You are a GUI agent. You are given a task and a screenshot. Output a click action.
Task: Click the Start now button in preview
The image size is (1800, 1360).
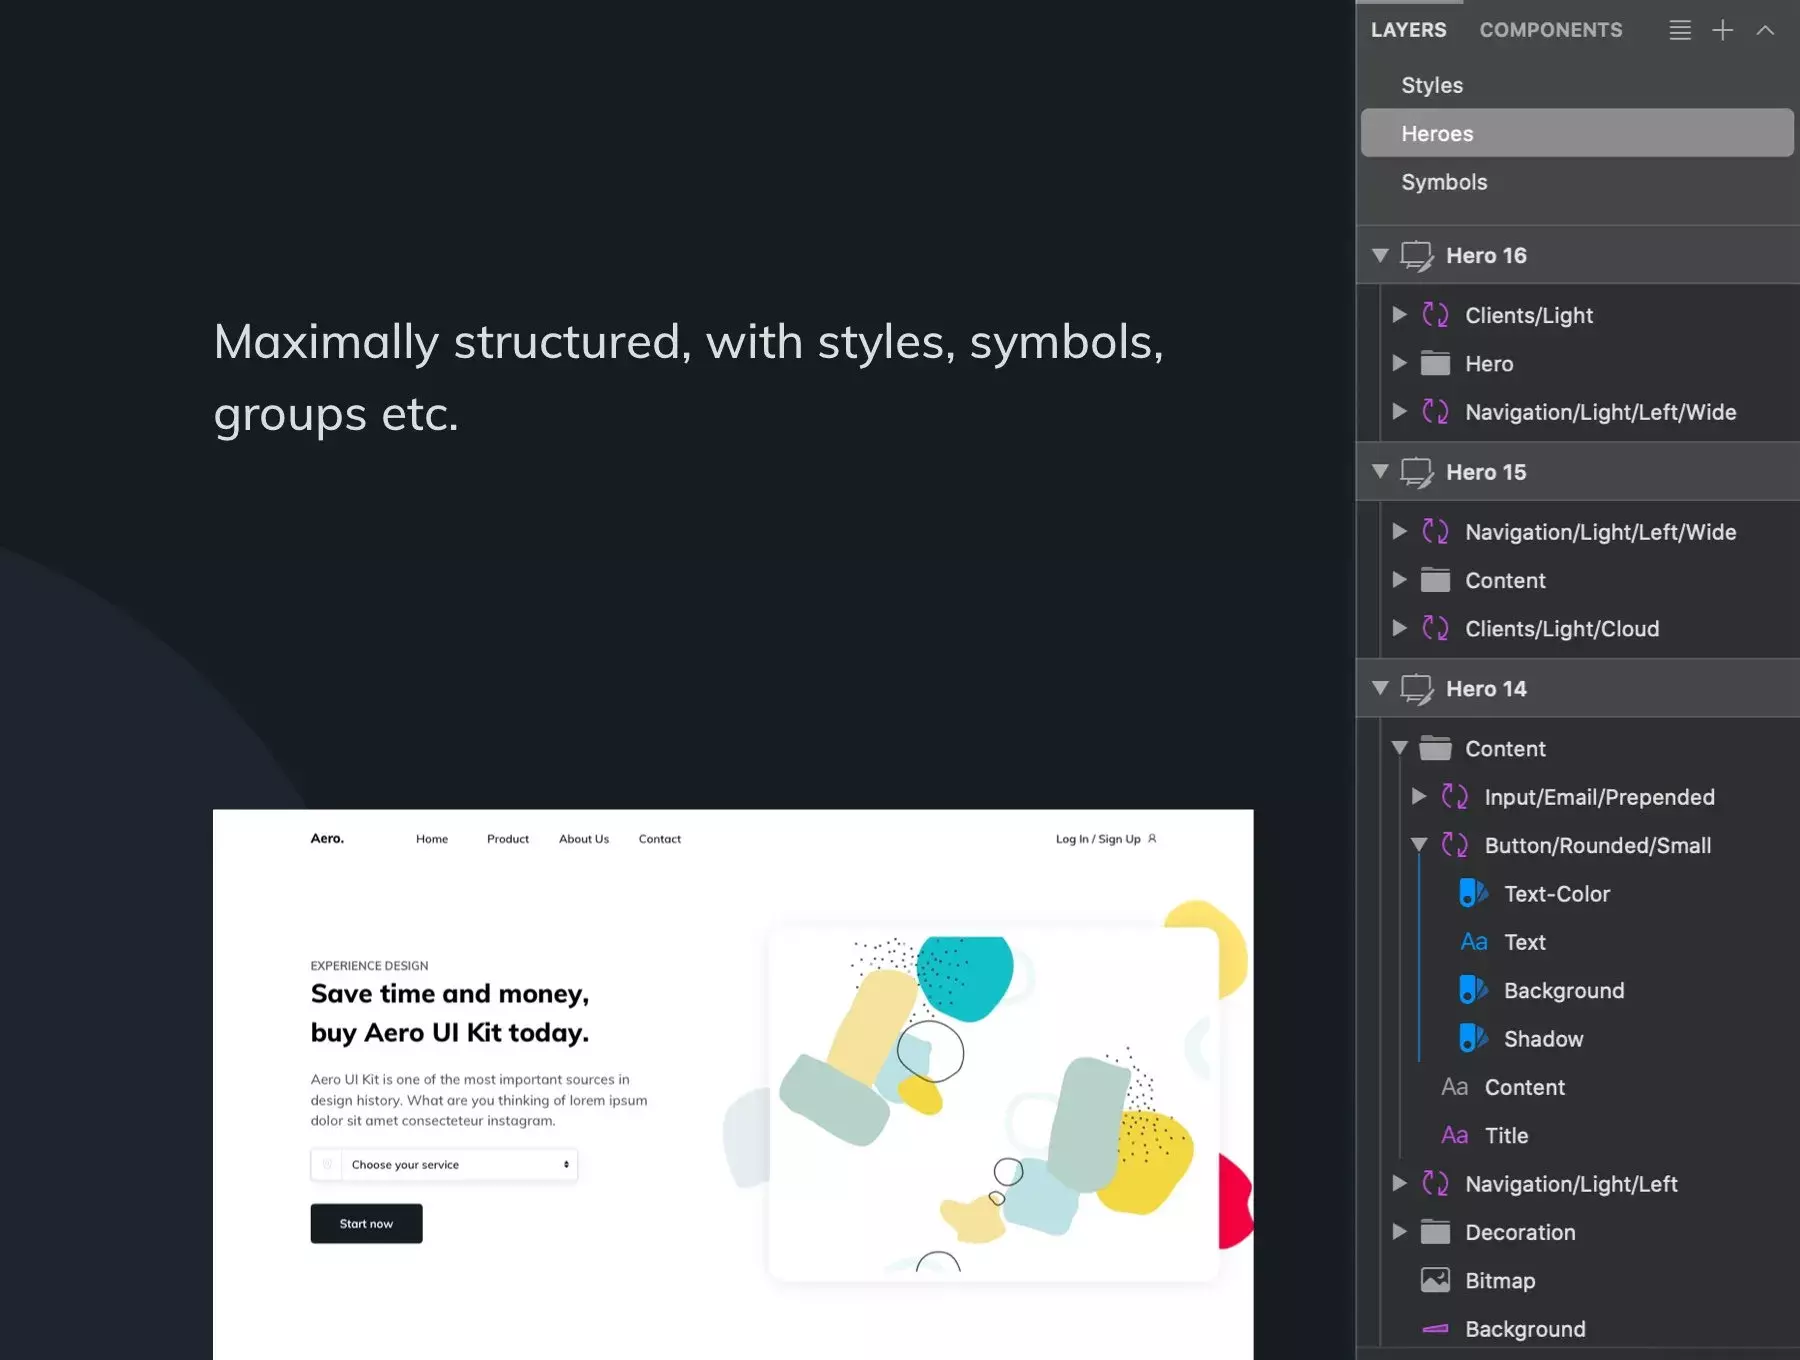pyautogui.click(x=366, y=1223)
